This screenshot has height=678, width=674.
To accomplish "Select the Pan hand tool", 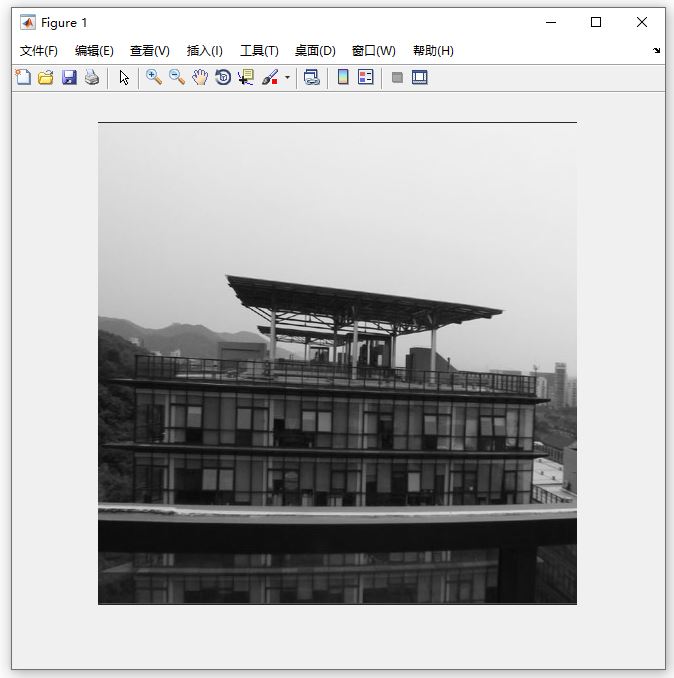I will [200, 77].
